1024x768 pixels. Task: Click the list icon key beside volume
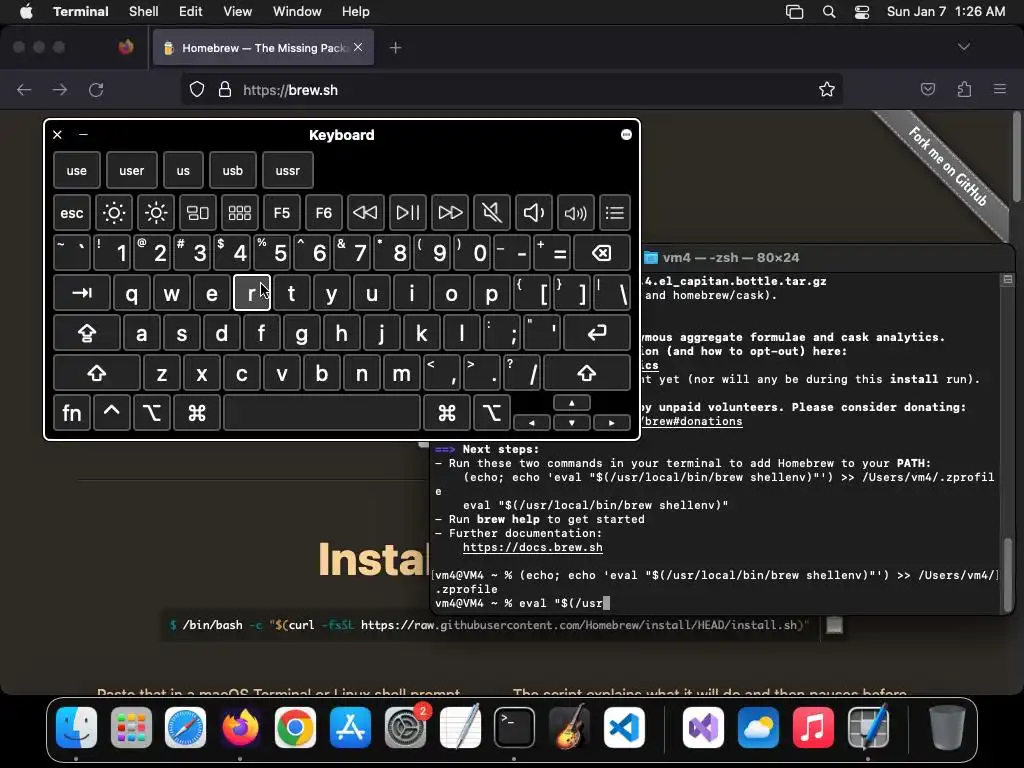click(615, 213)
